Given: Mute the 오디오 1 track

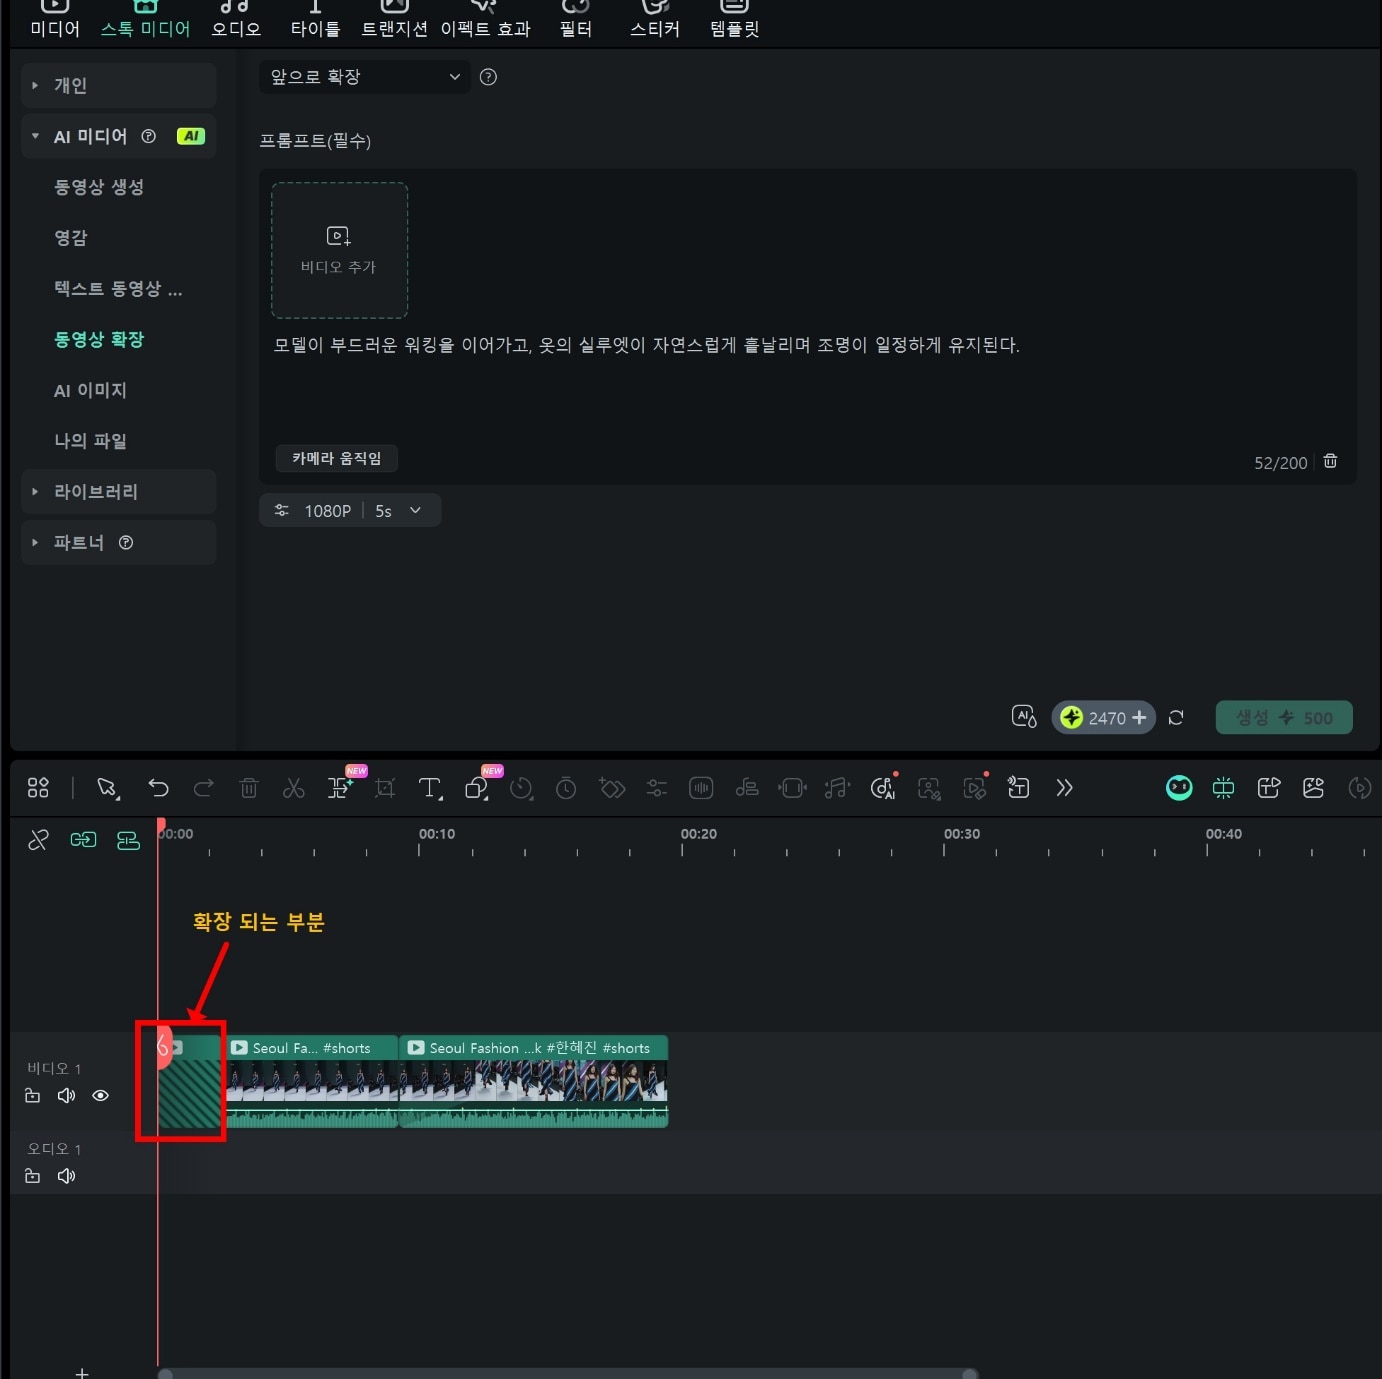Looking at the screenshot, I should [x=66, y=1175].
